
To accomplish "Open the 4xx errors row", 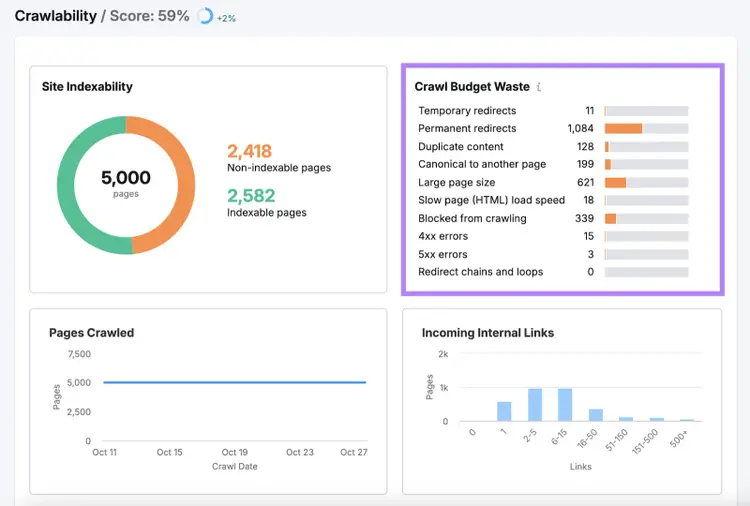I will coord(553,236).
